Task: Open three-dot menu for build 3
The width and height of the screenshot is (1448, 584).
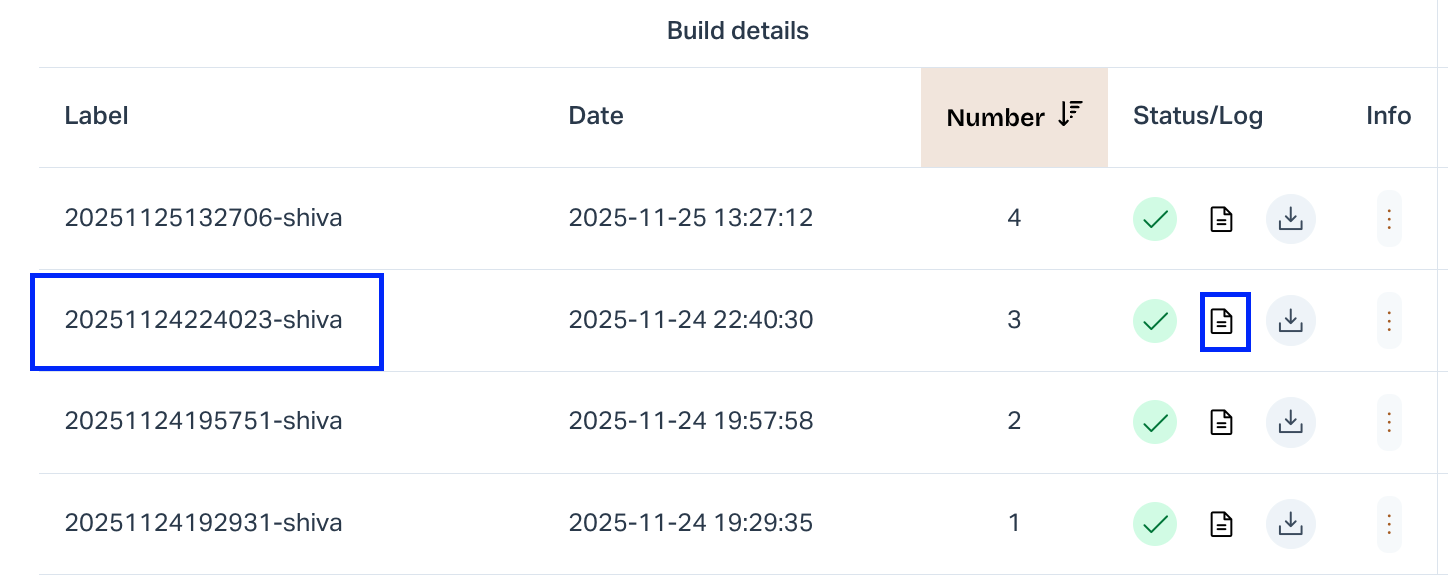Action: [1389, 321]
